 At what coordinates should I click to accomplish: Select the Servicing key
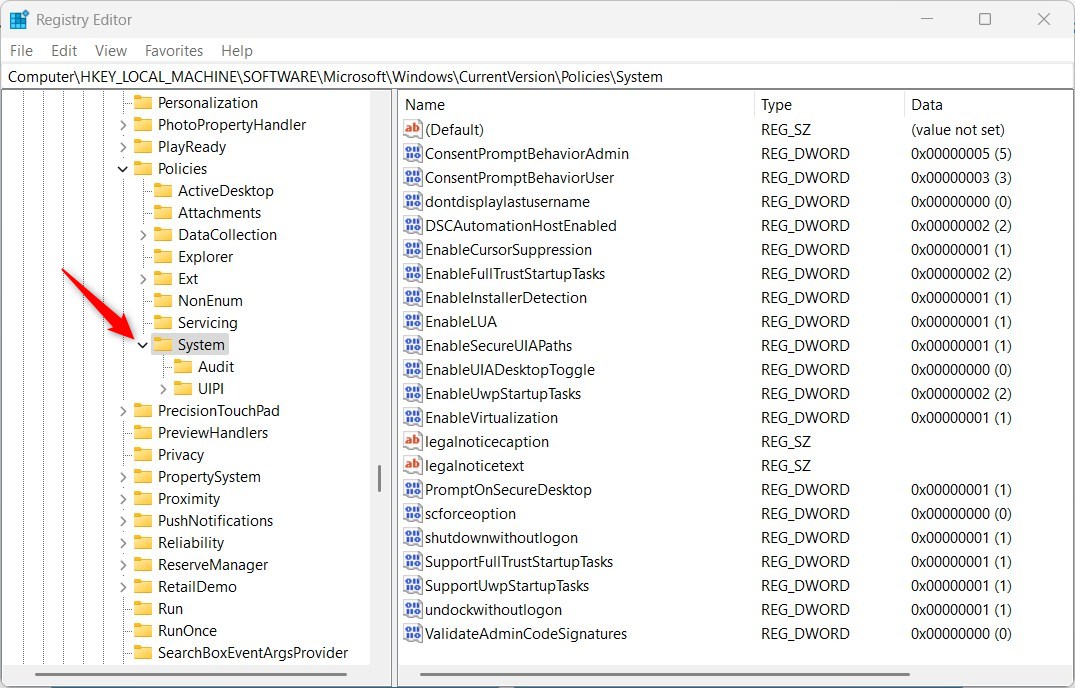[208, 322]
